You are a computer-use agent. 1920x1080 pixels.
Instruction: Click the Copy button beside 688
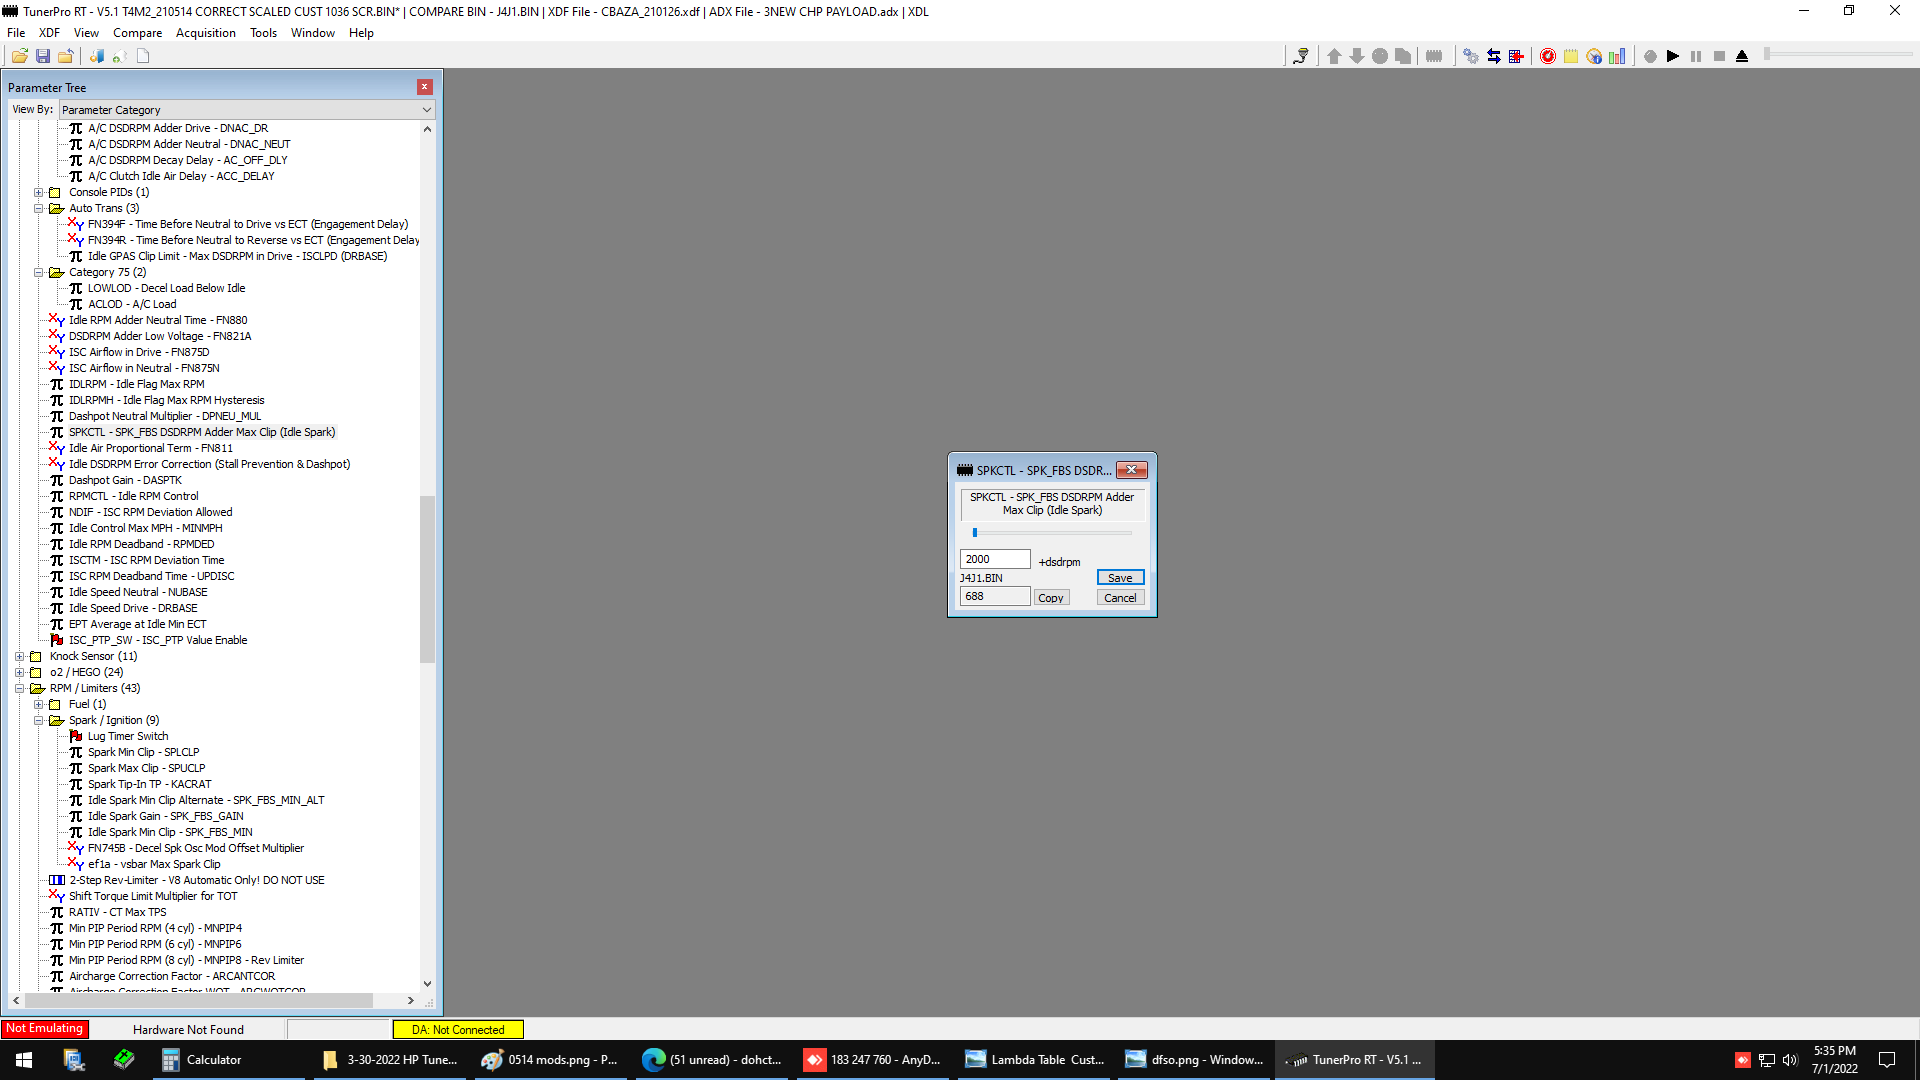pos(1050,598)
